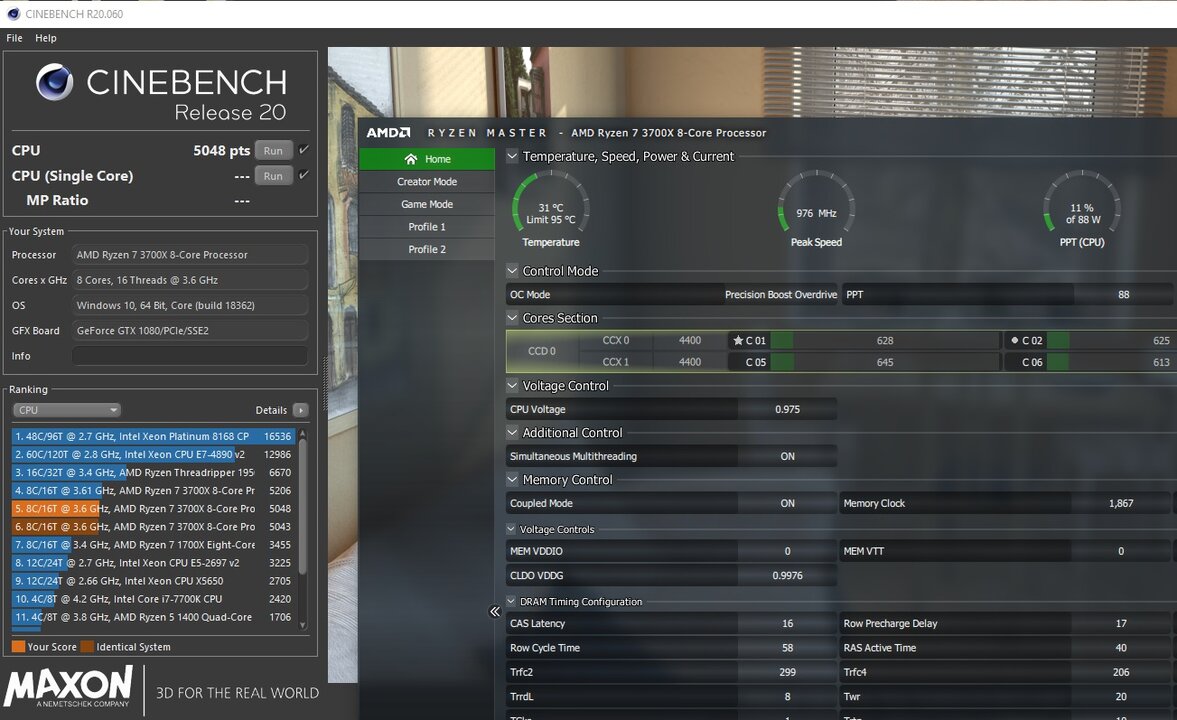Screen dimensions: 1177x720
Task: Click the PPT (CPU) gauge dial
Action: [1082, 204]
